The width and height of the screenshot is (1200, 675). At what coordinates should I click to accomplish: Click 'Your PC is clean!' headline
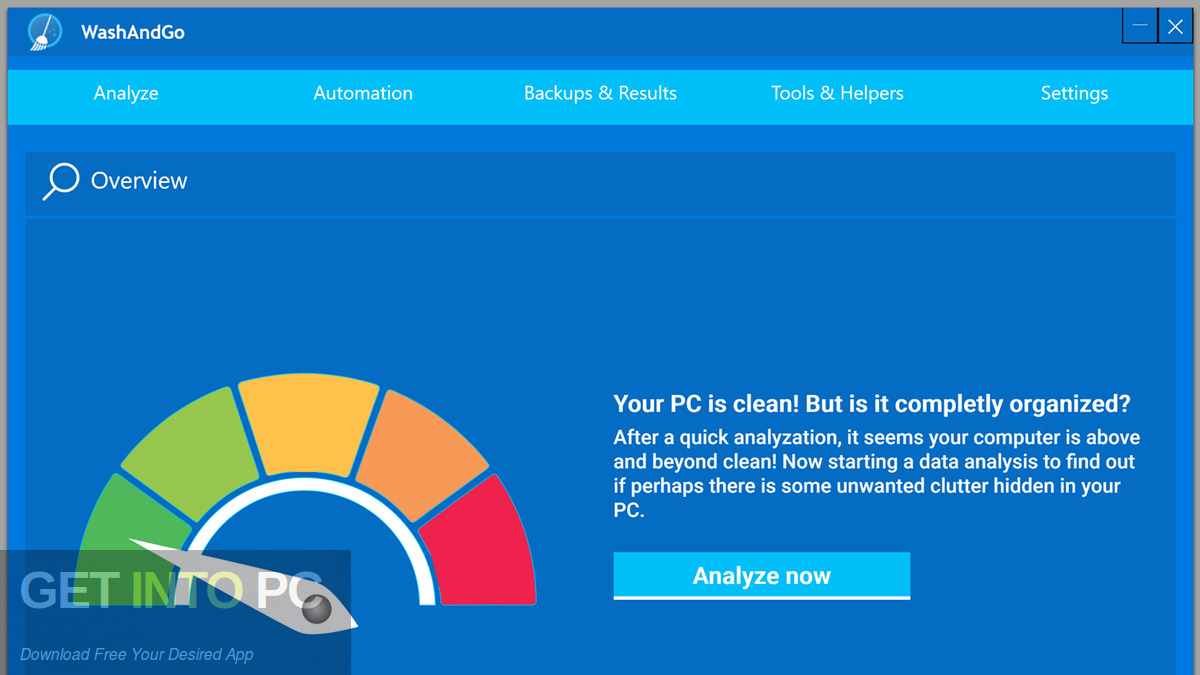point(872,404)
